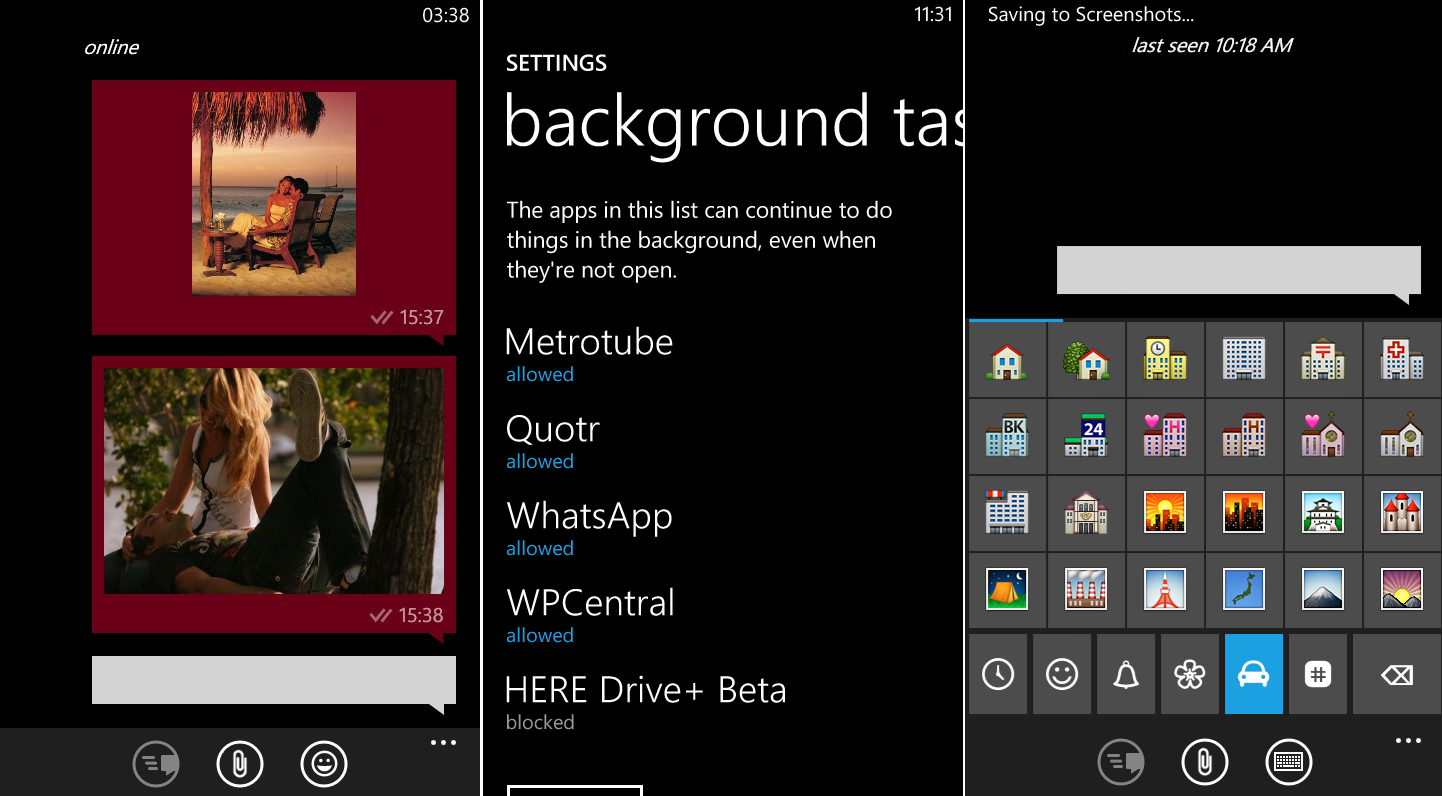Image resolution: width=1442 pixels, height=796 pixels.
Task: Open the beach couple photo sent 15:37
Action: point(274,193)
